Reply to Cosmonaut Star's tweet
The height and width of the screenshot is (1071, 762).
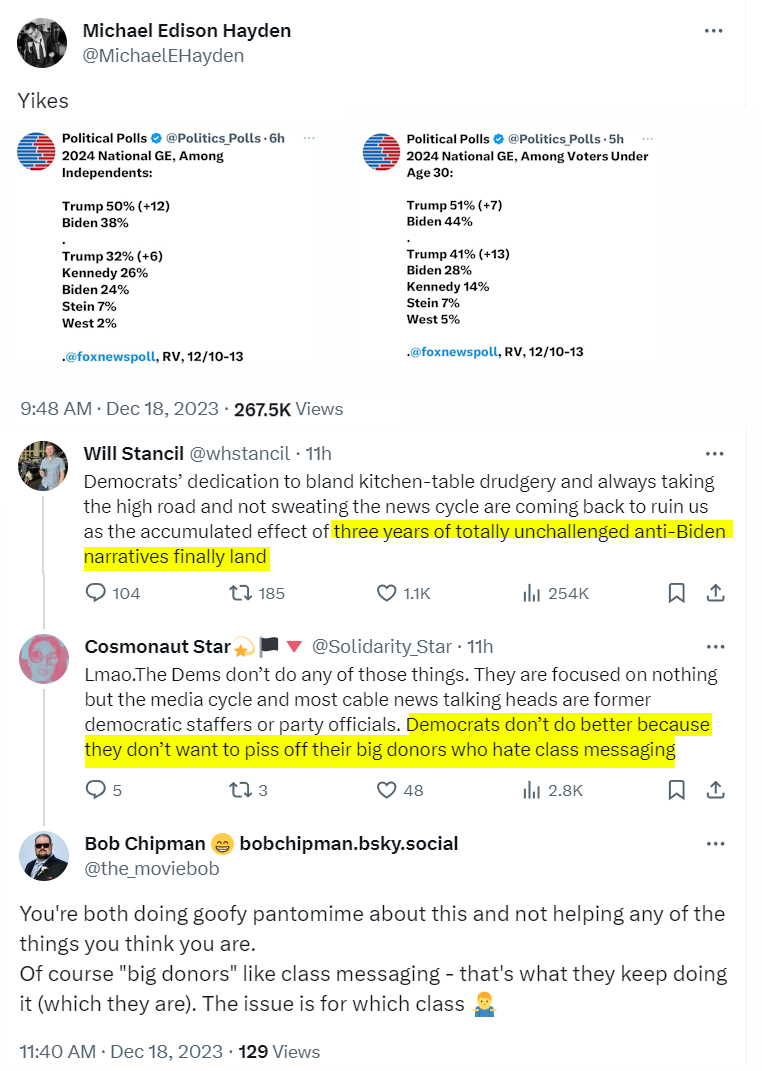pos(96,790)
